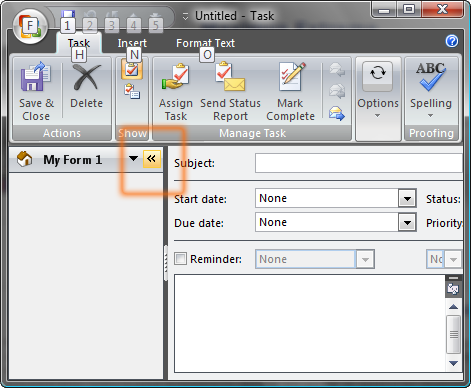This screenshot has height=388, width=471.
Task: Click the Delete X icon
Action: (87, 77)
